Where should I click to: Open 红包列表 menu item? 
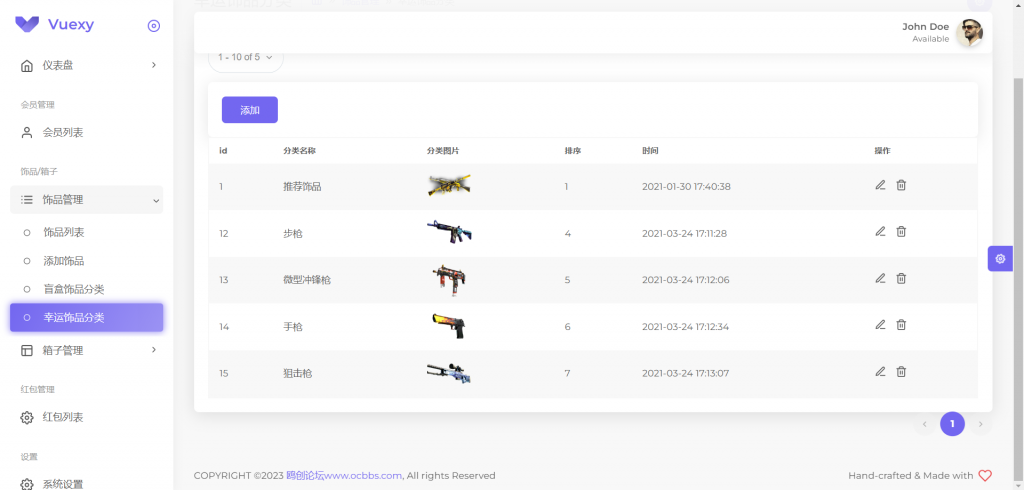point(87,417)
